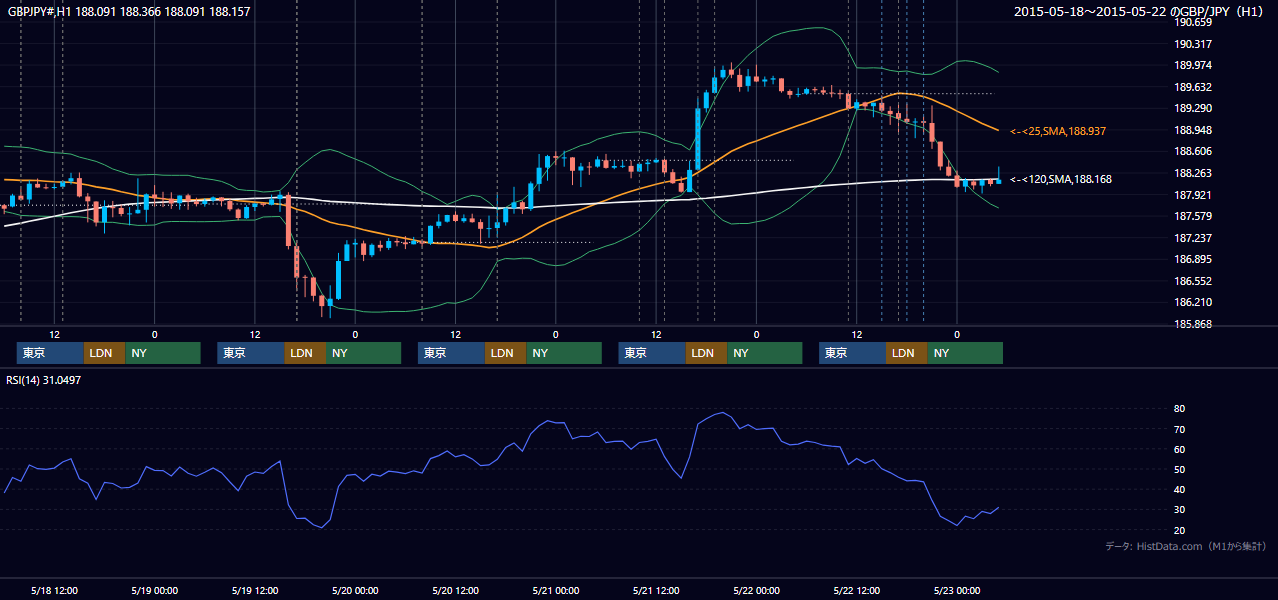Image resolution: width=1278 pixels, height=600 pixels.
Task: Click the white 120,SMA,188.168 label
Action: point(1061,179)
